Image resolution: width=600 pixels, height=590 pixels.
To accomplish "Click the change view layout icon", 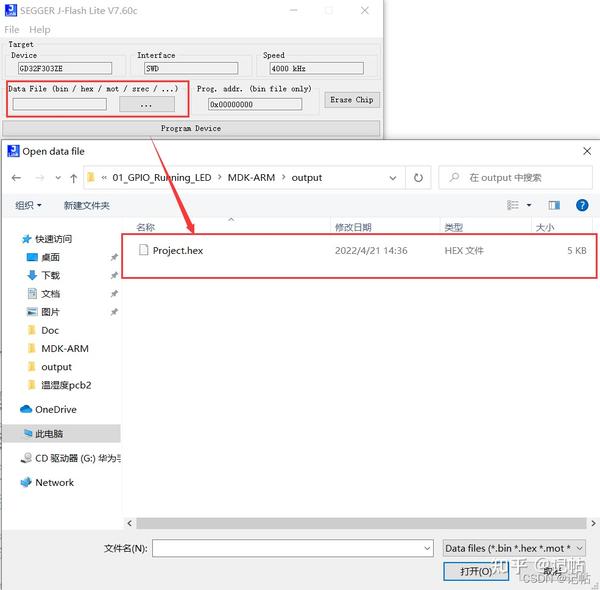I will click(513, 205).
